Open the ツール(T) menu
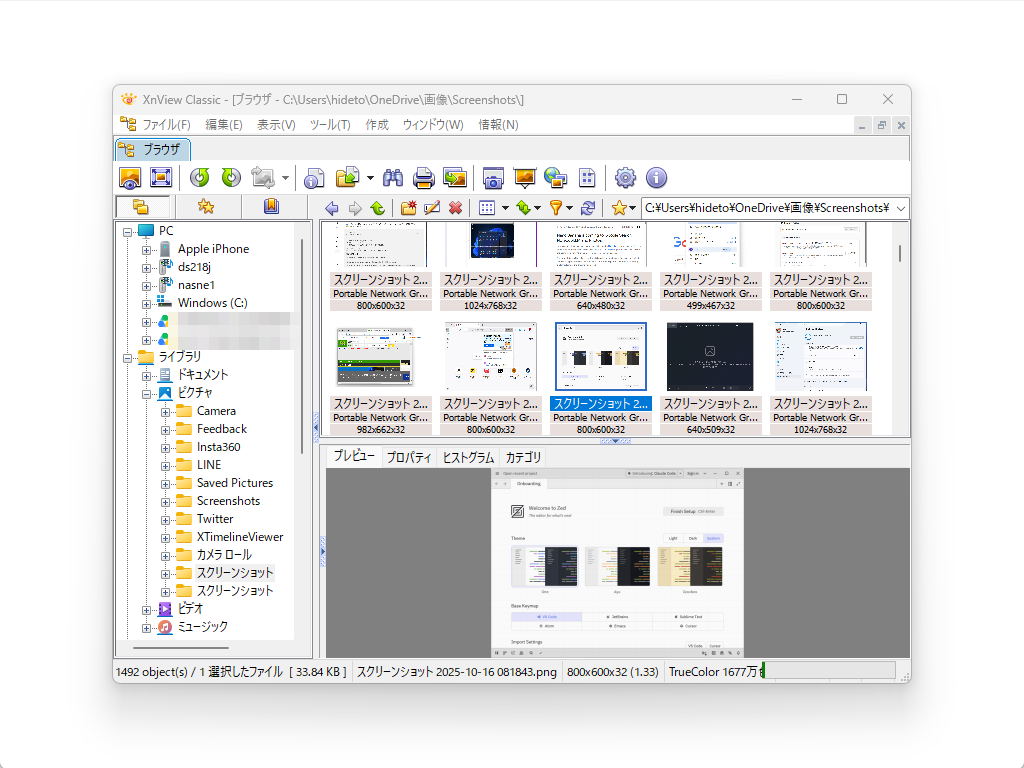This screenshot has height=768, width=1024. click(330, 125)
